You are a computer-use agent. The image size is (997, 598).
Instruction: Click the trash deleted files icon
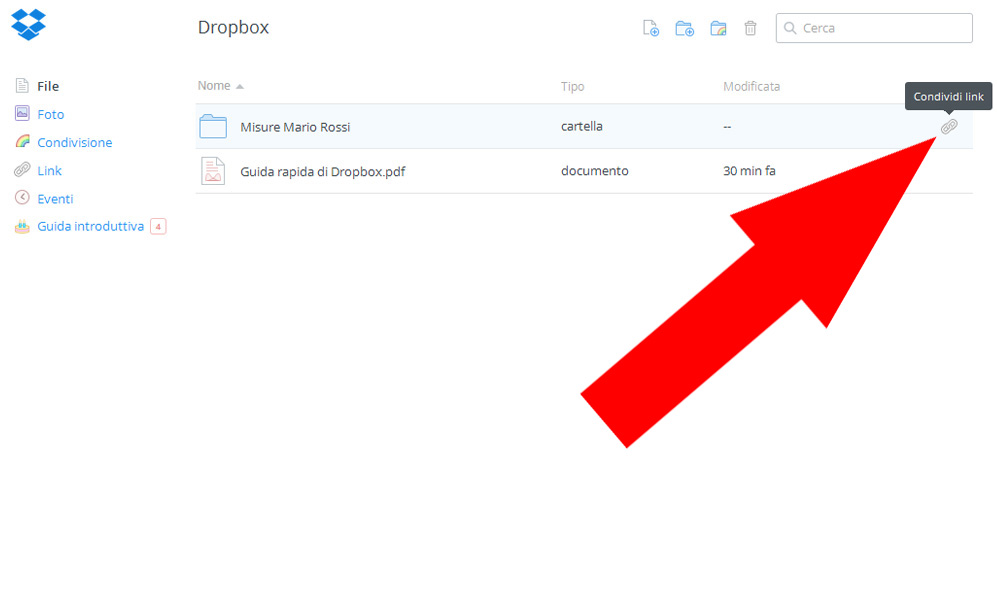pyautogui.click(x=750, y=28)
